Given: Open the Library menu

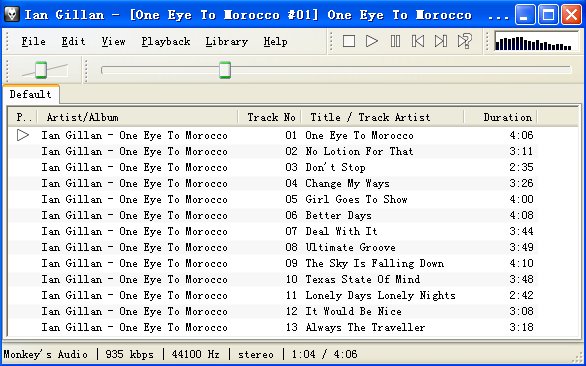Looking at the screenshot, I should click(x=226, y=41).
